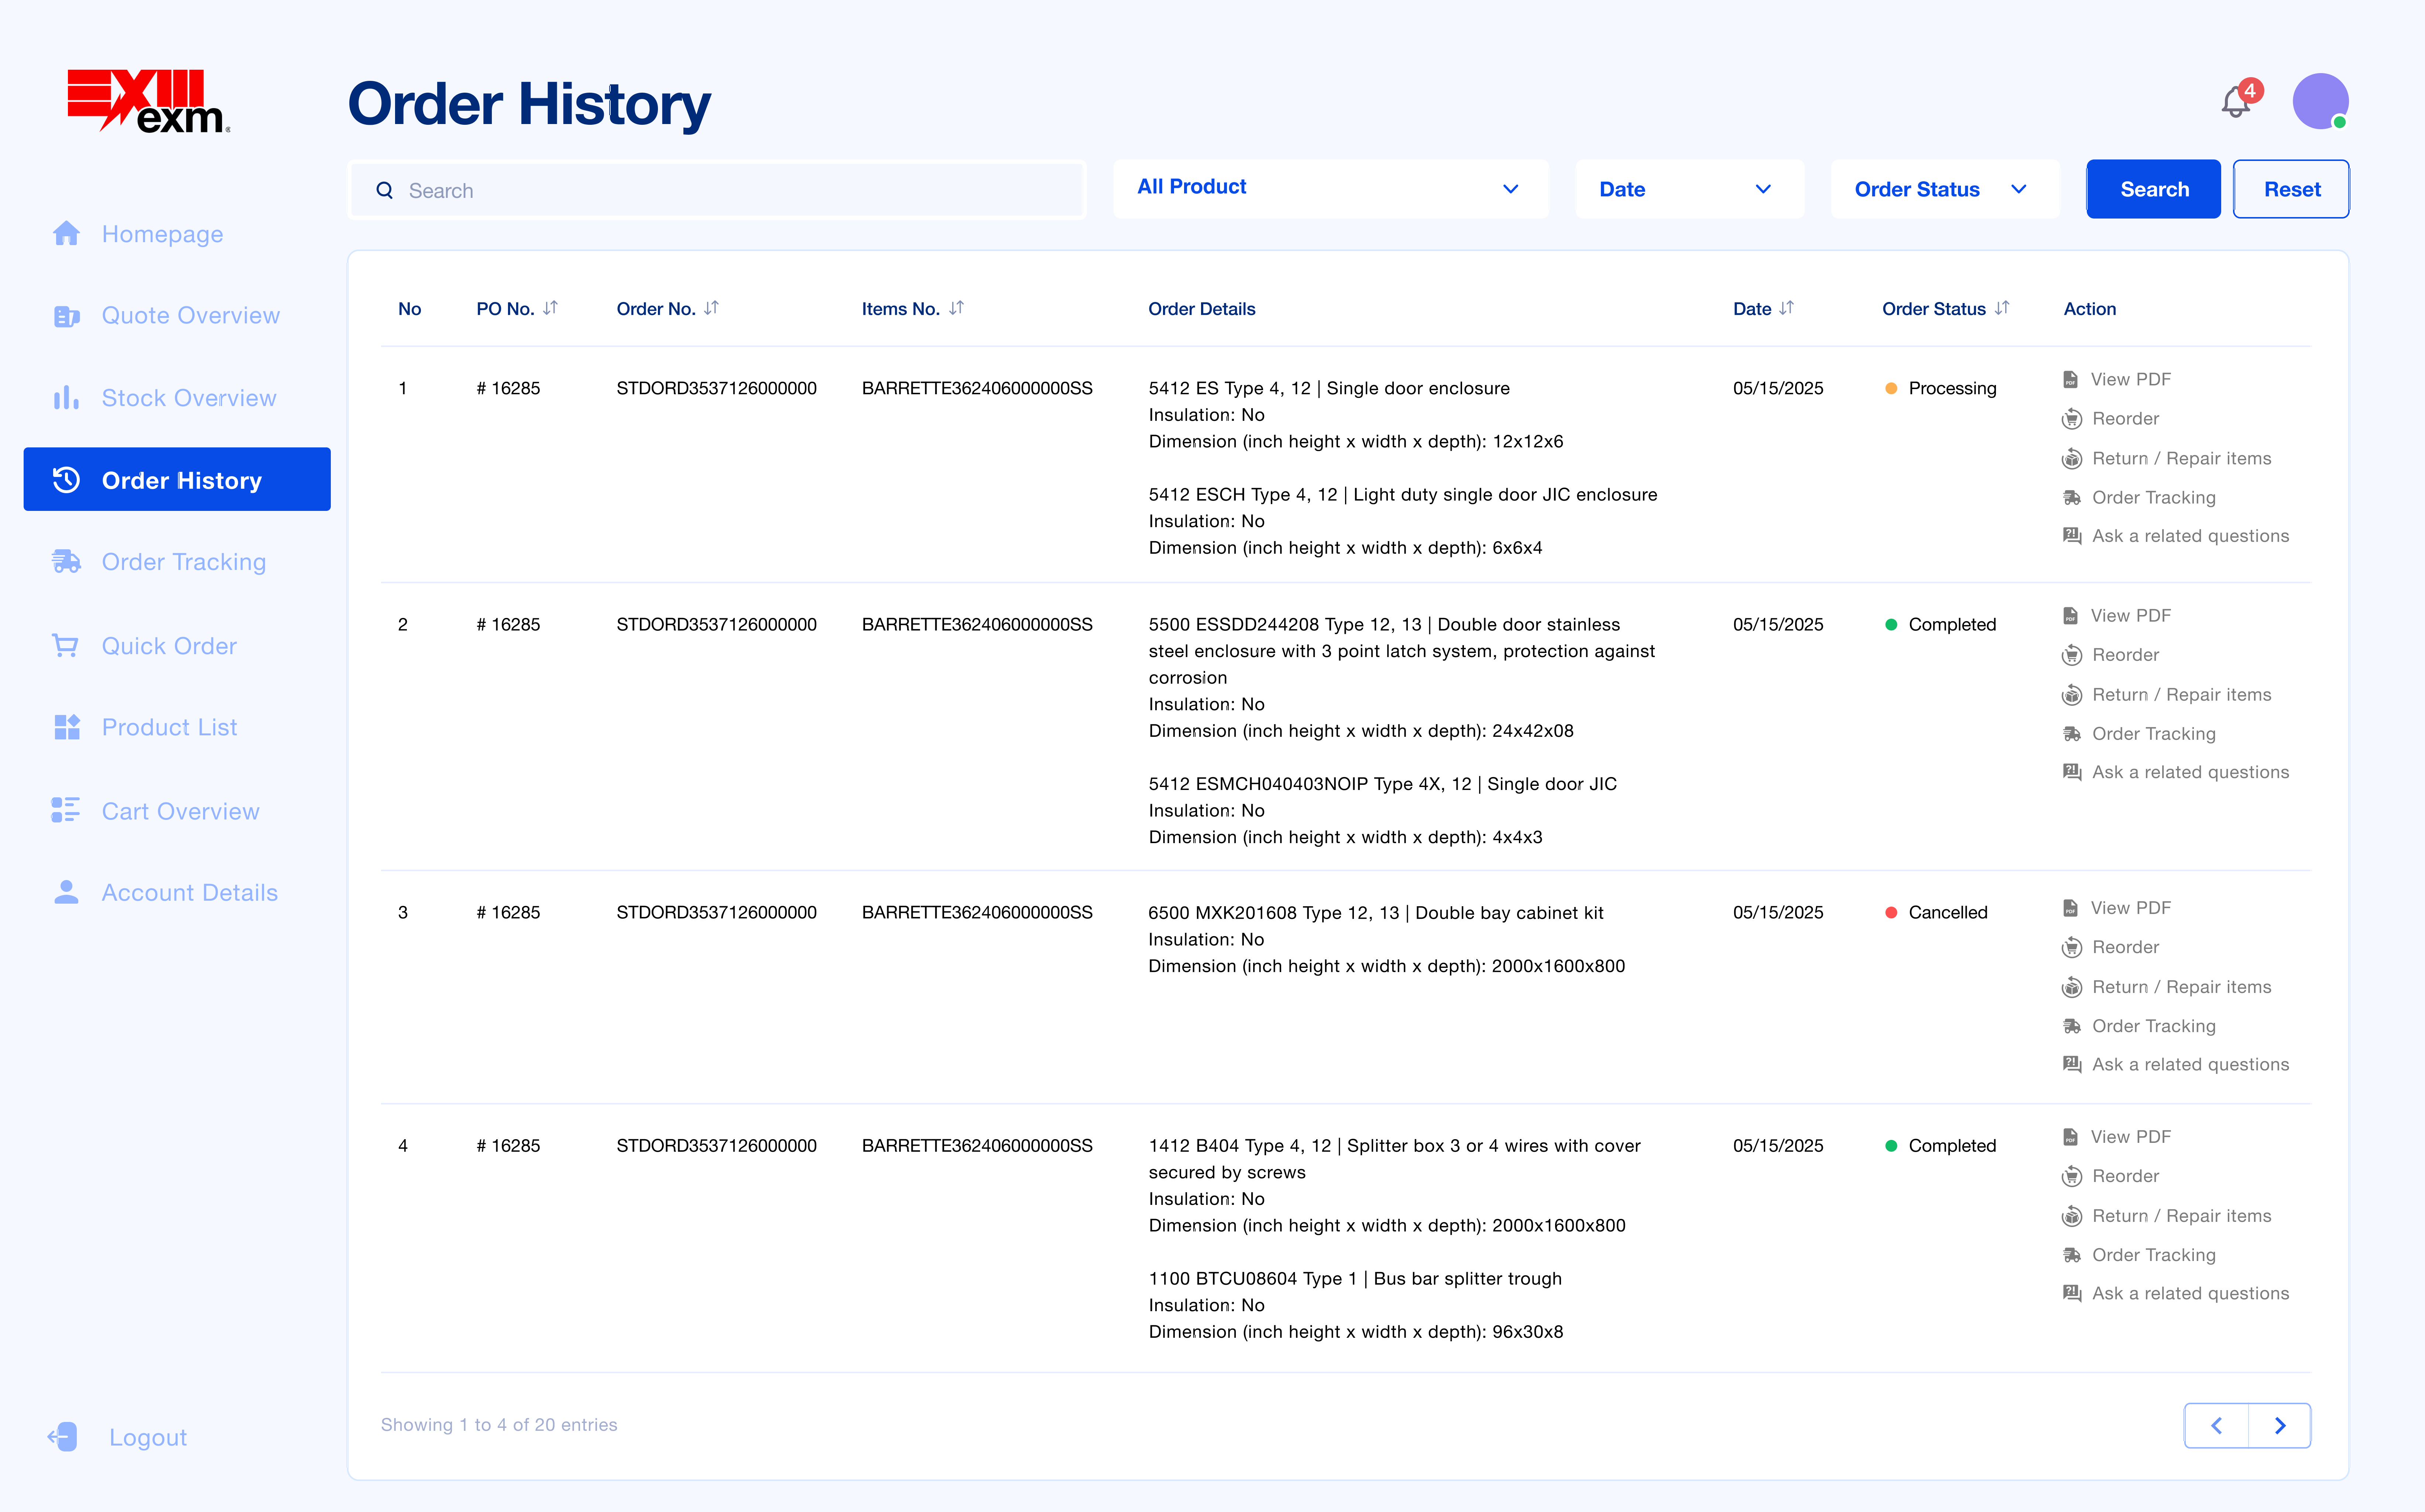The image size is (2425, 1512).
Task: Click return/repair icon in Cancelled order row
Action: tap(2072, 987)
